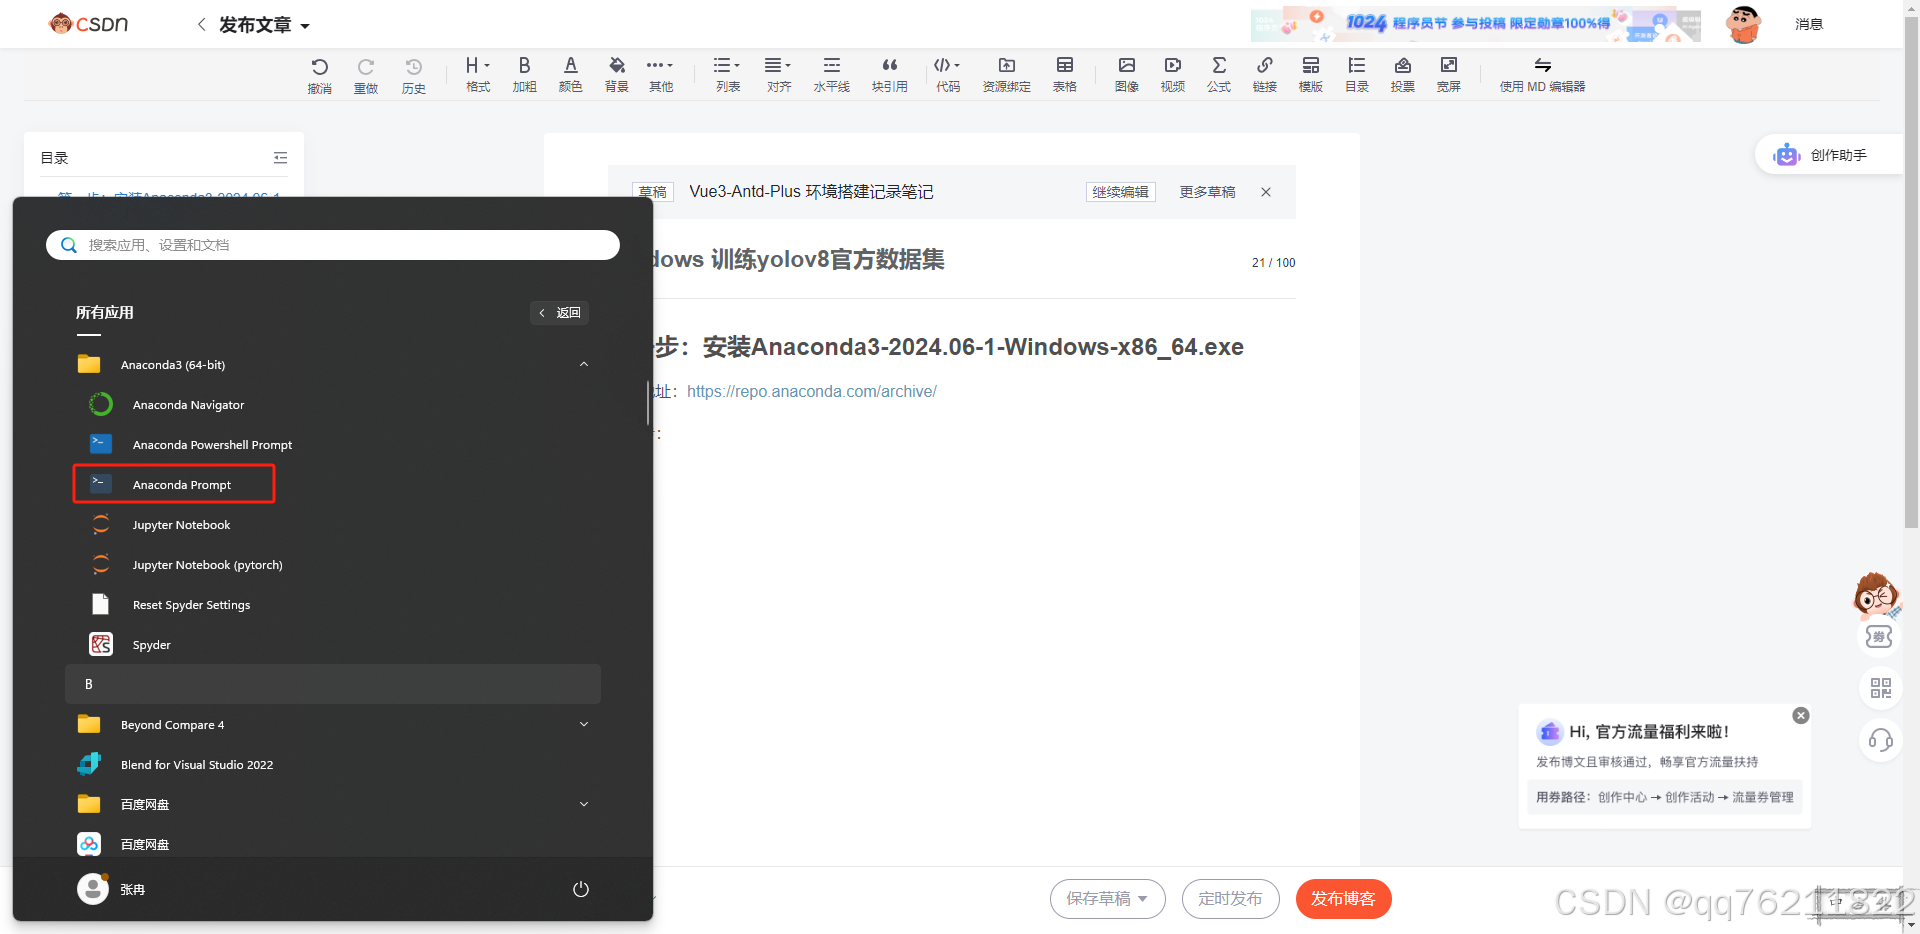Click the resource binding (资源绑定) icon
The height and width of the screenshot is (934, 1920).
pos(1006,74)
